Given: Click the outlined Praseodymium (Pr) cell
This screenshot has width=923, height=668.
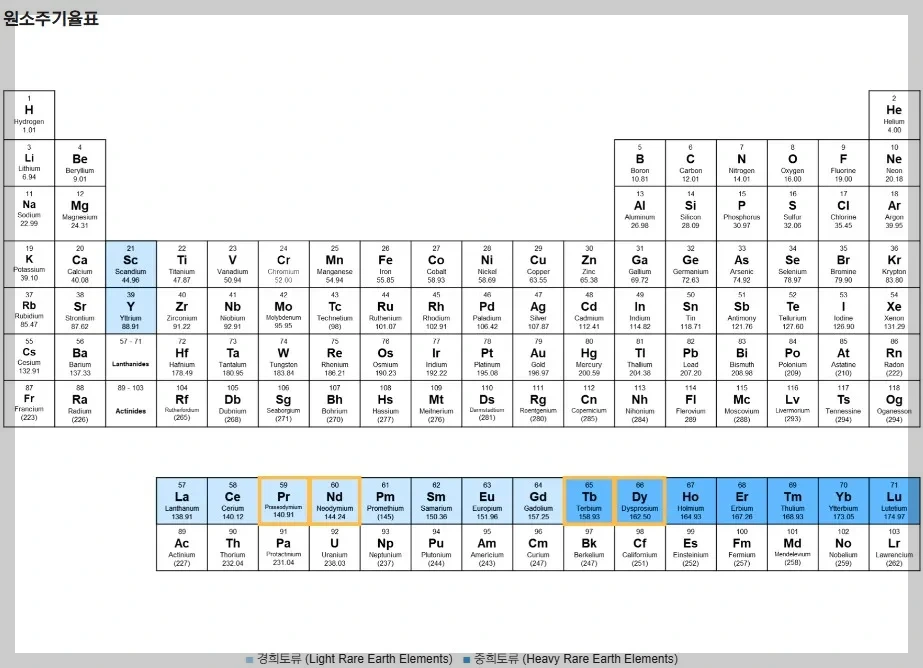Looking at the screenshot, I should (x=284, y=501).
